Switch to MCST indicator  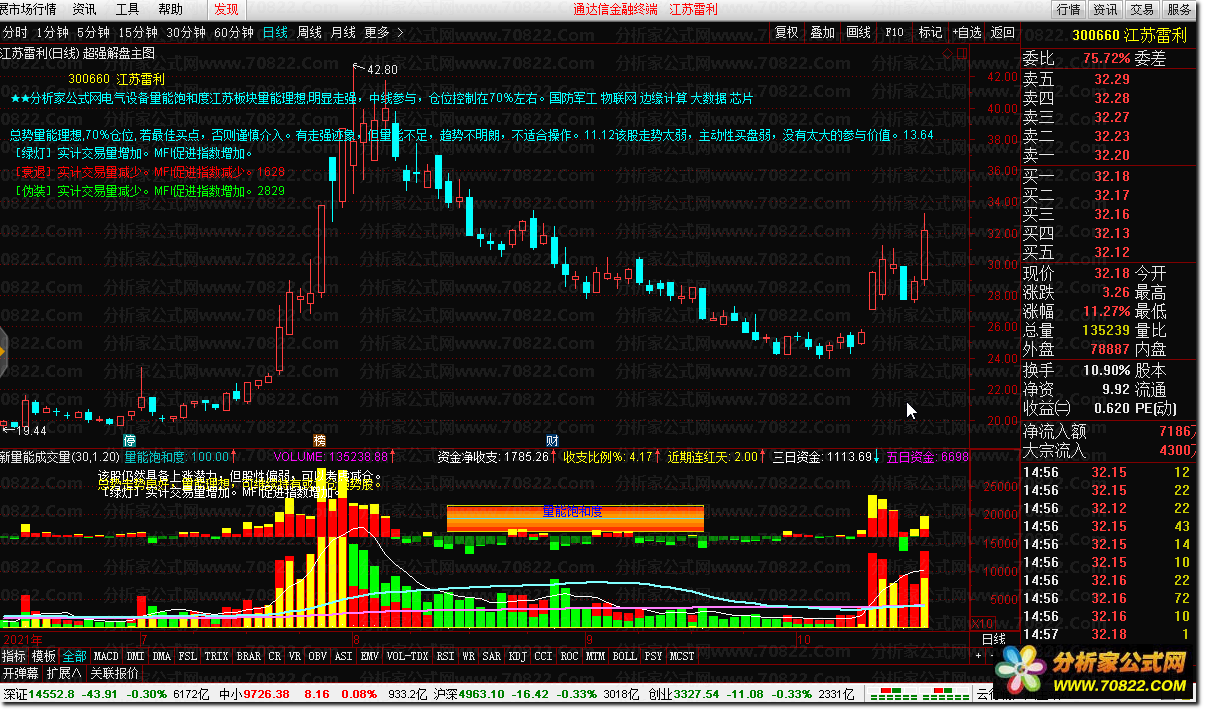682,656
